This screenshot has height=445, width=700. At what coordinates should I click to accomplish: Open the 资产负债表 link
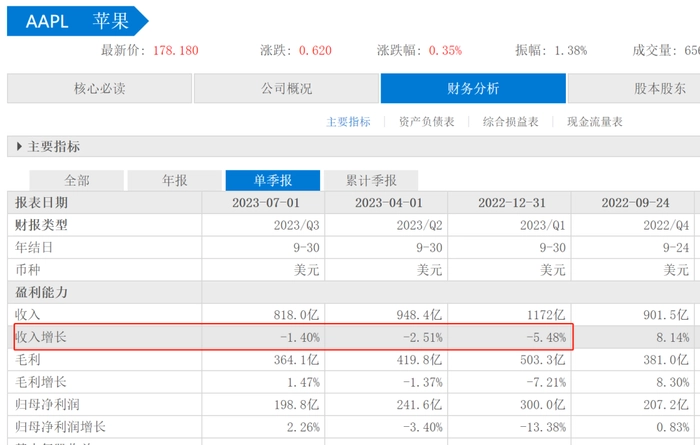(x=426, y=122)
